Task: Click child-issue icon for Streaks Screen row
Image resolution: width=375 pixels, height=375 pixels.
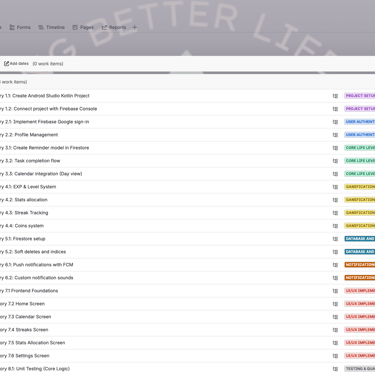Action: pos(335,330)
